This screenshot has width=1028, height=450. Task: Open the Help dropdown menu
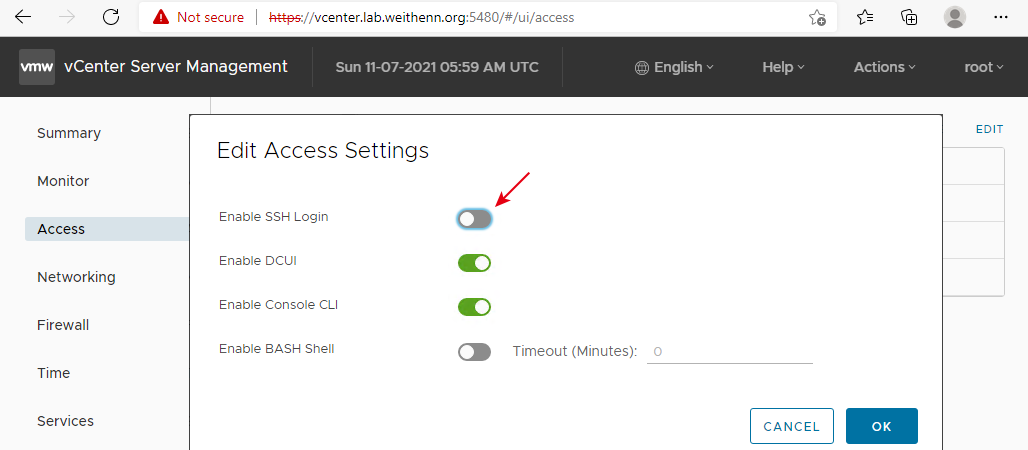point(783,67)
